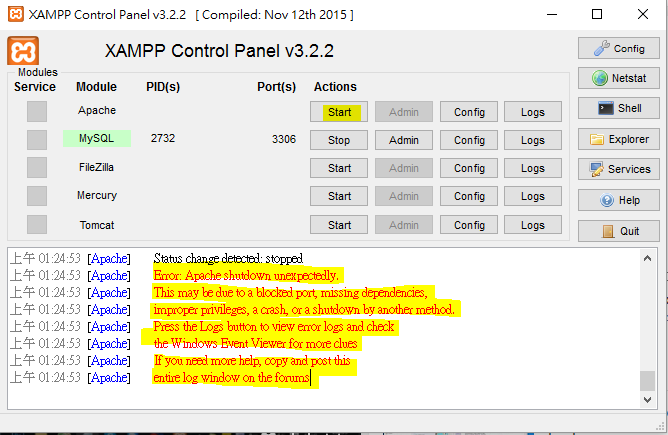Open the MySQL Logs menu
The height and width of the screenshot is (435, 668).
(x=533, y=140)
